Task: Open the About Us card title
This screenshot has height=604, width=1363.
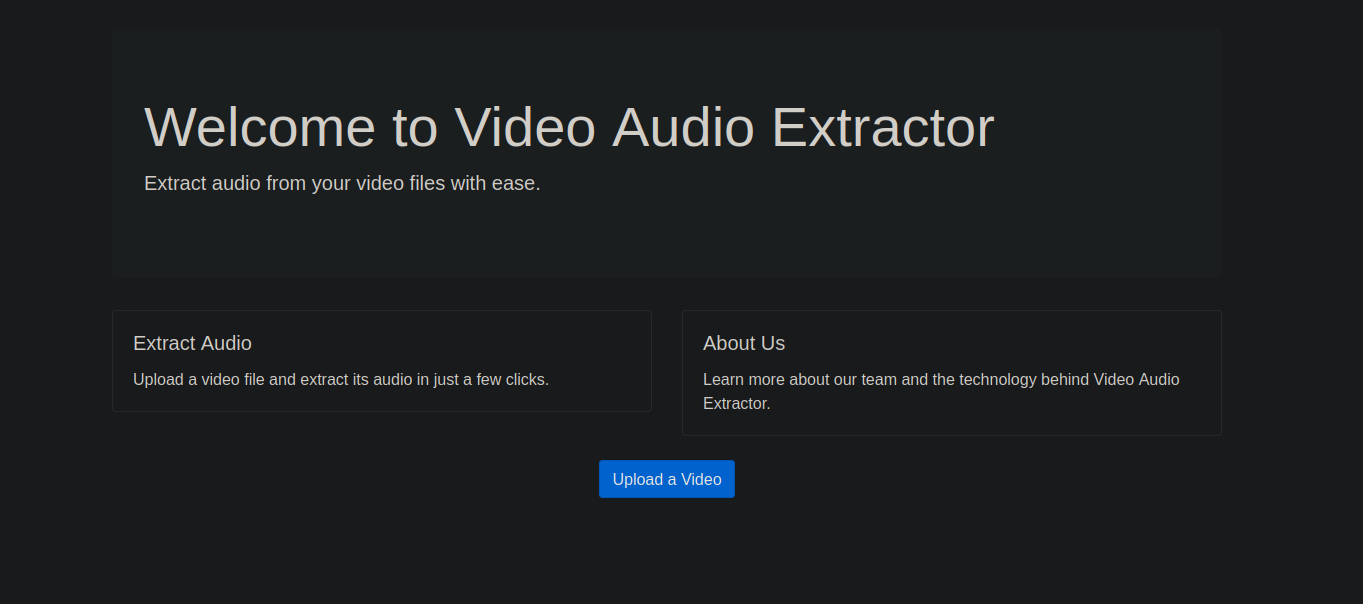Action: tap(743, 343)
